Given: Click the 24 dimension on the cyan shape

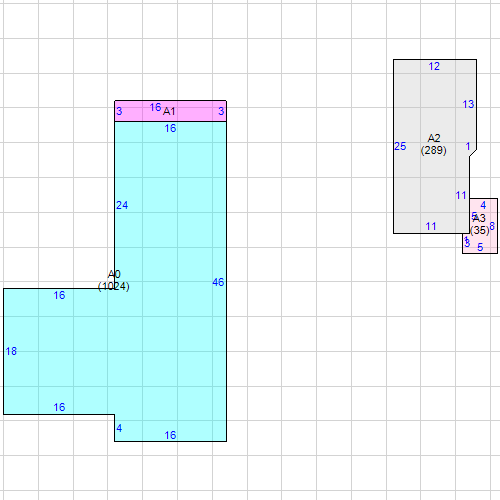Looking at the screenshot, I should point(122,205).
